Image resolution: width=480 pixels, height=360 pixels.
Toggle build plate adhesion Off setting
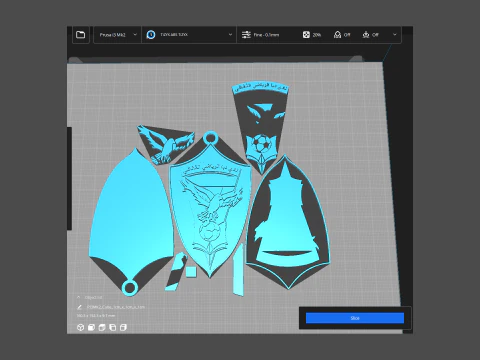coord(371,35)
